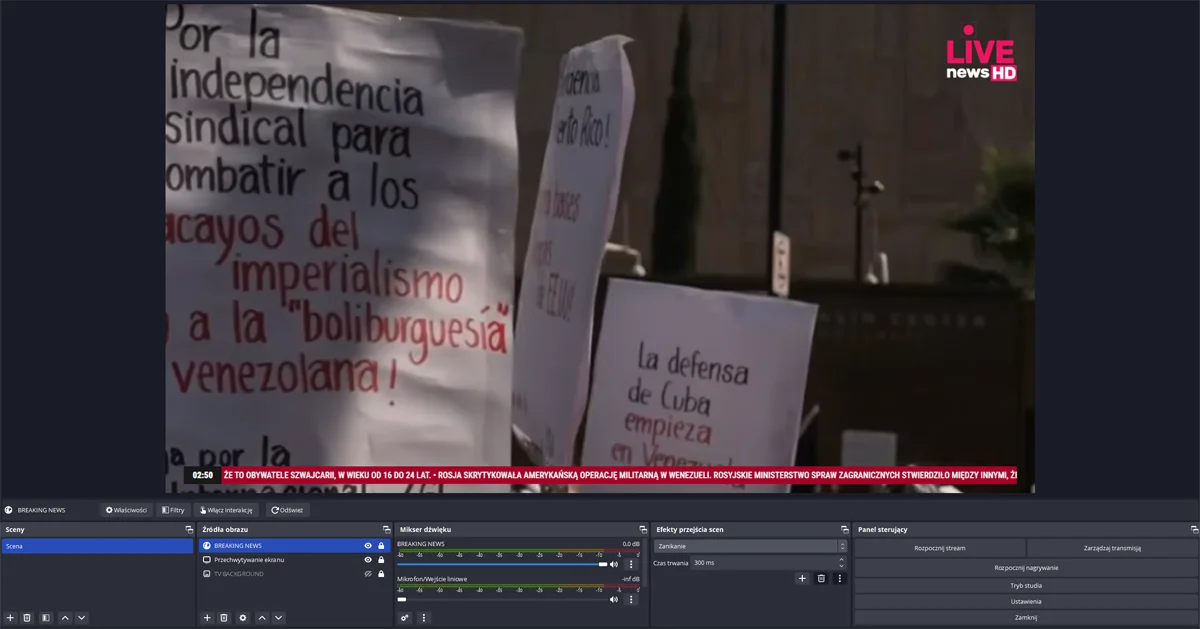Hide the BREAKING NEWS source via eye icon
Image resolution: width=1200 pixels, height=629 pixels.
368,546
